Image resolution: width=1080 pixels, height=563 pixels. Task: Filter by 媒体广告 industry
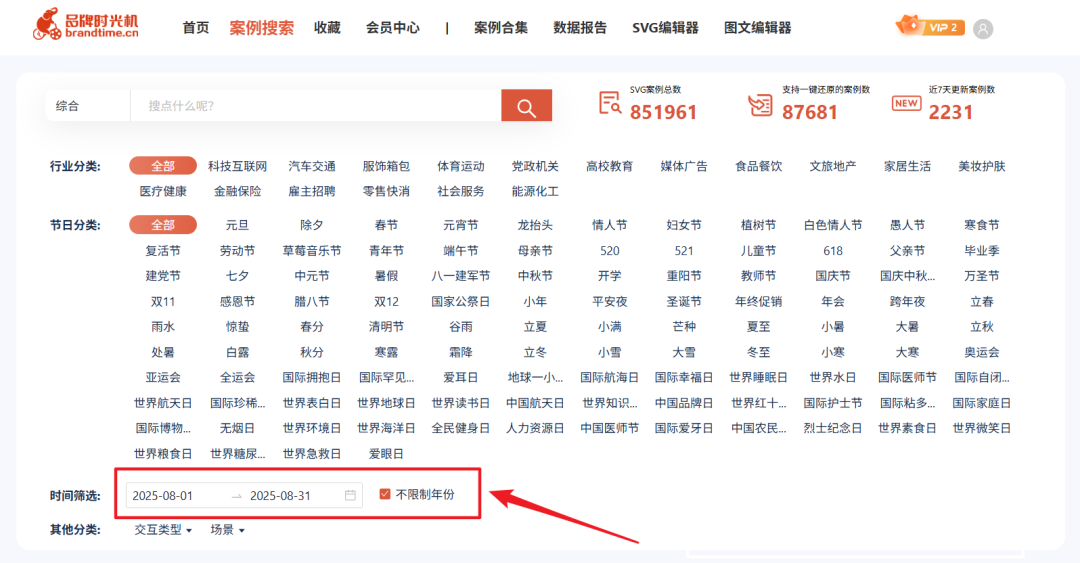coord(684,166)
